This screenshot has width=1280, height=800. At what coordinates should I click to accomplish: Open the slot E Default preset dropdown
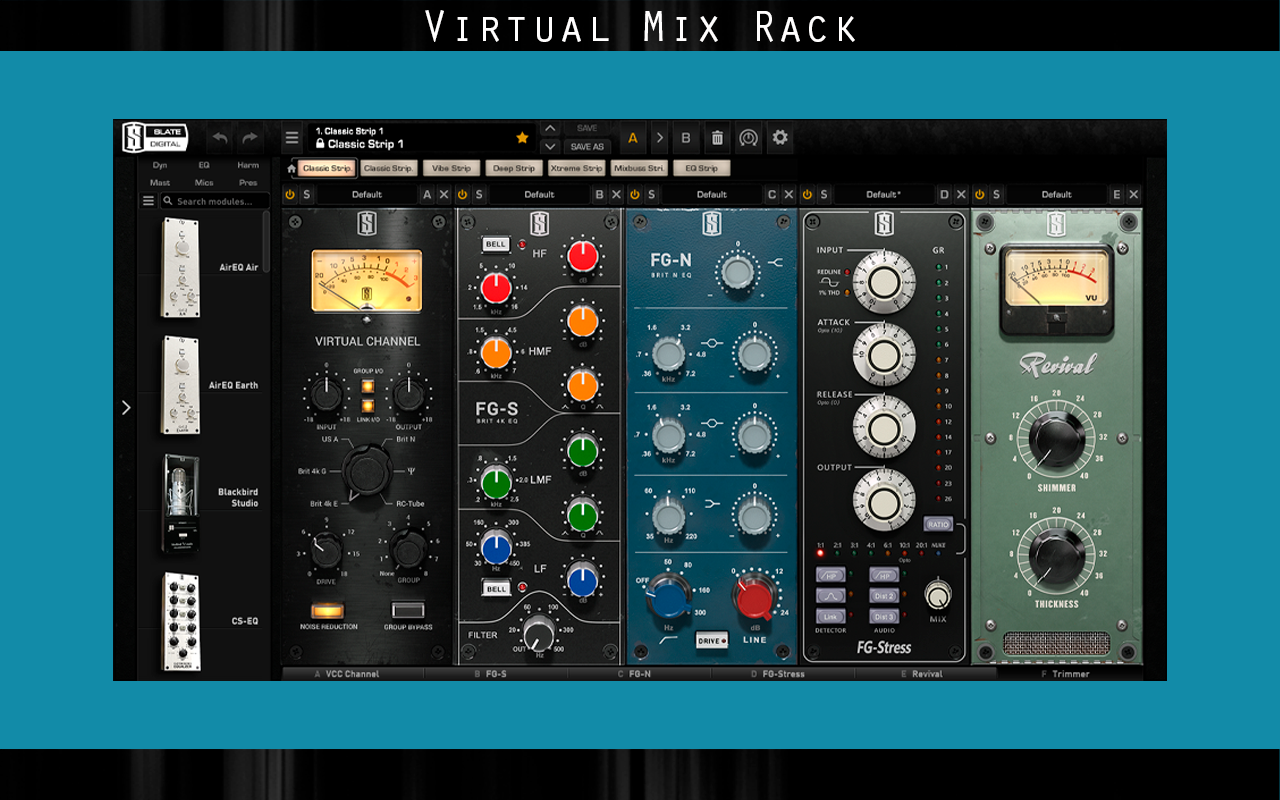1056,194
